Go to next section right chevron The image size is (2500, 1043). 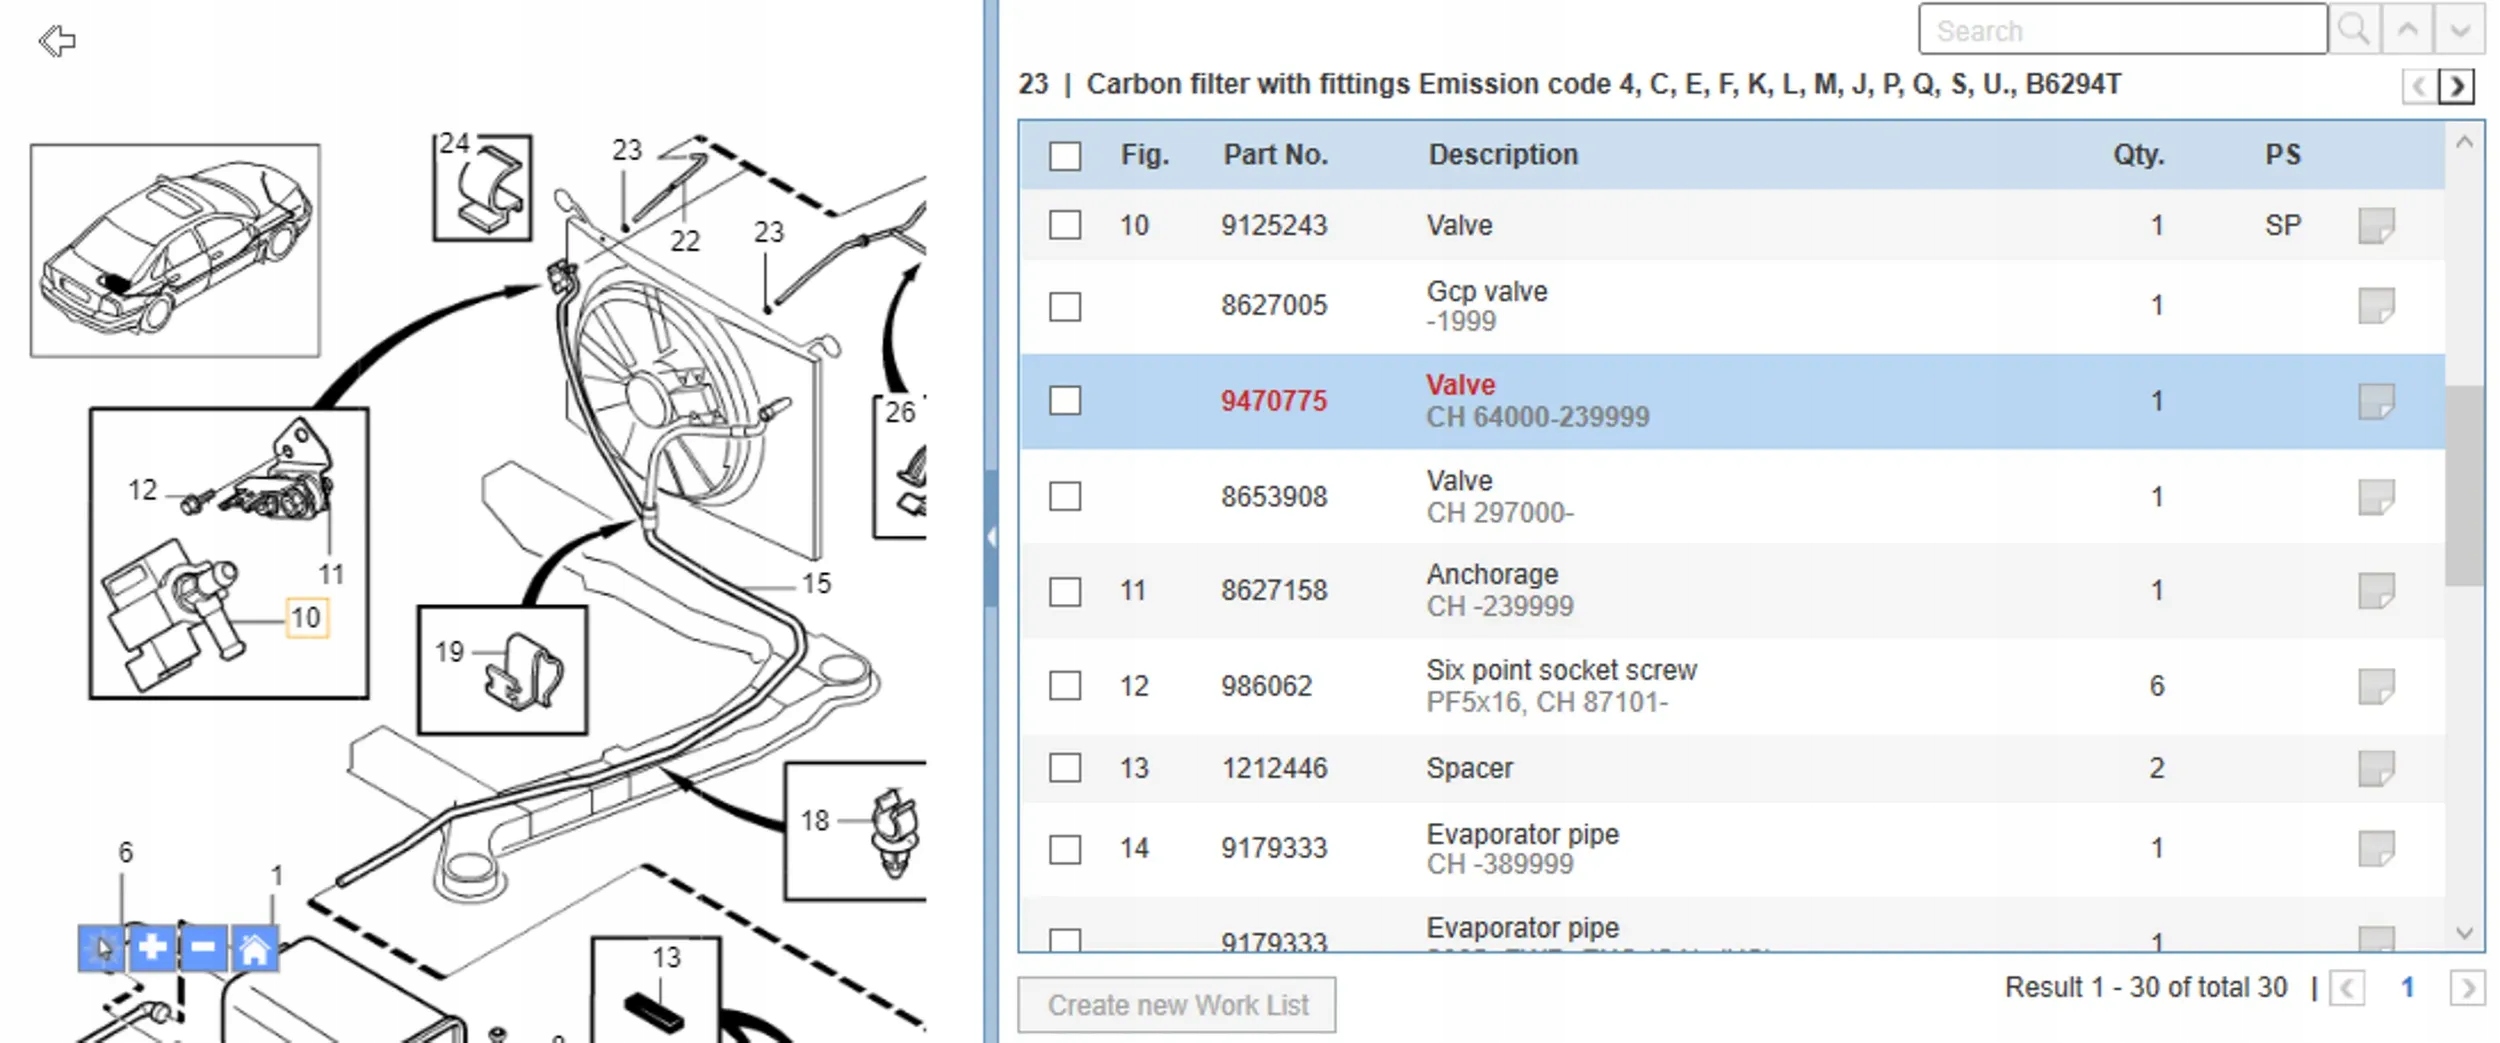pyautogui.click(x=2457, y=86)
